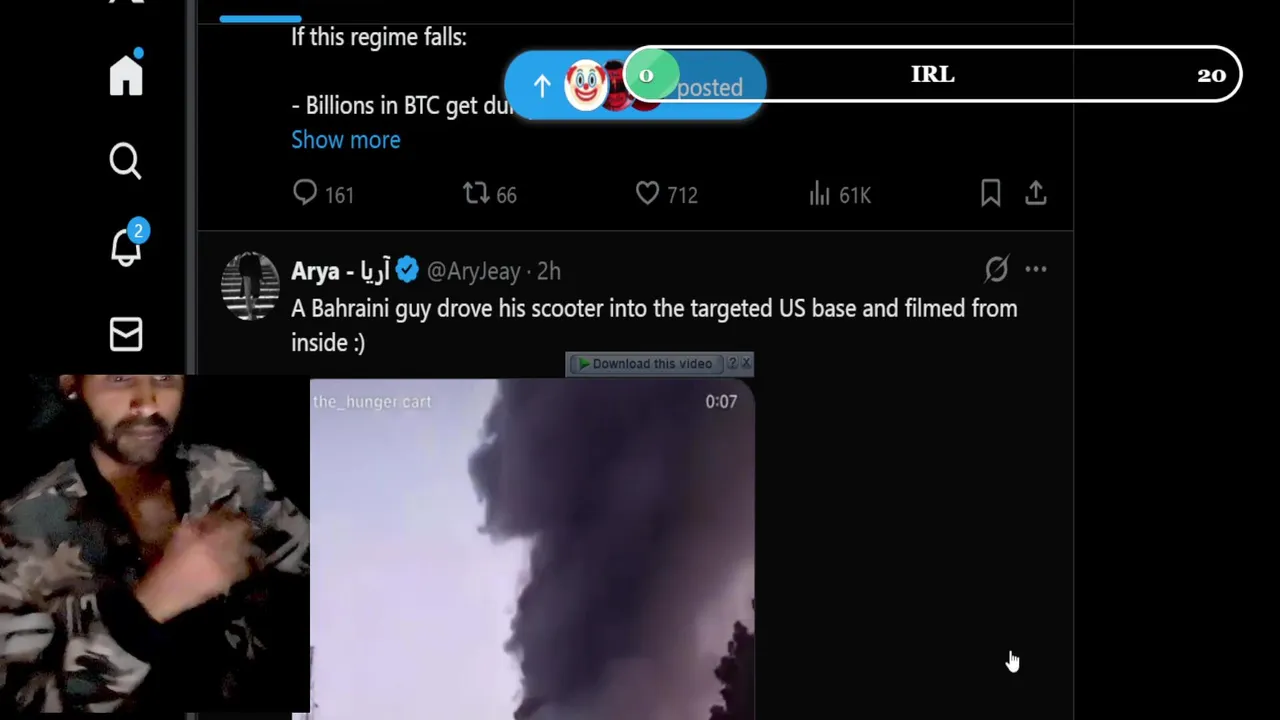Play the smoke video in Arya's tweet
The height and width of the screenshot is (720, 1280).
click(x=532, y=549)
